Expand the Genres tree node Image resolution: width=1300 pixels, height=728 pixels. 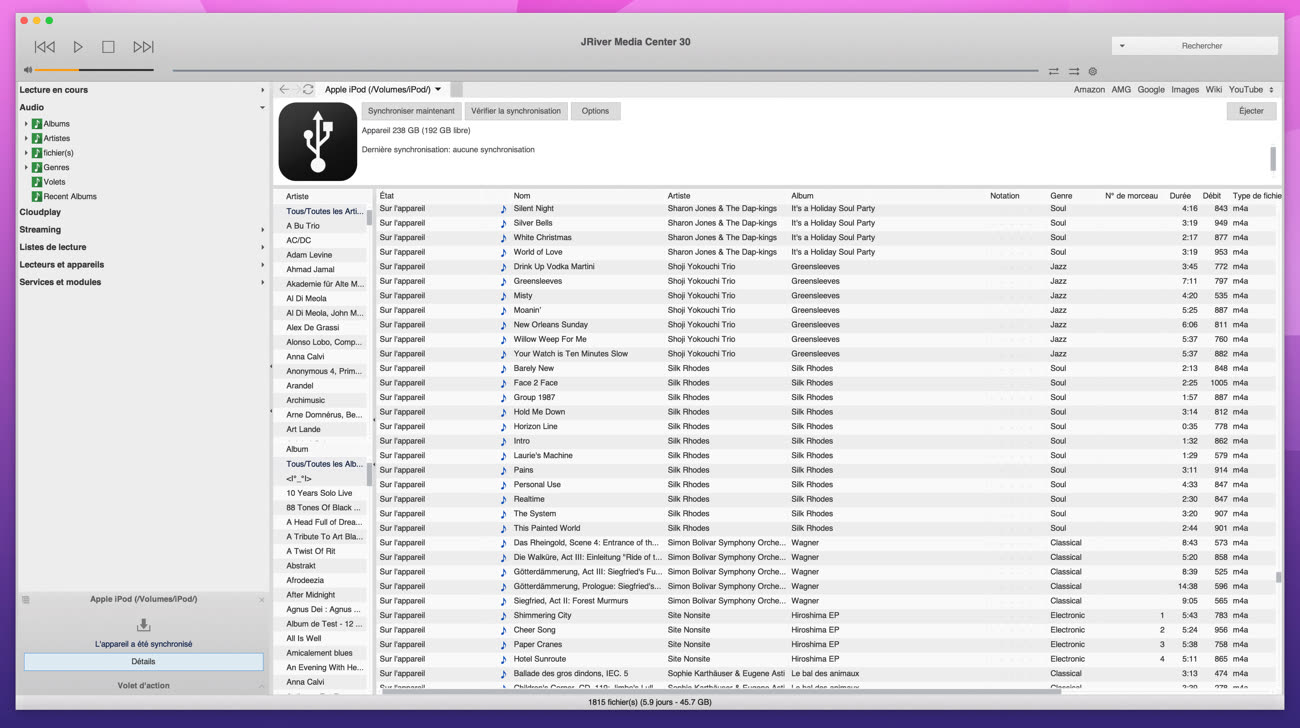tap(26, 167)
